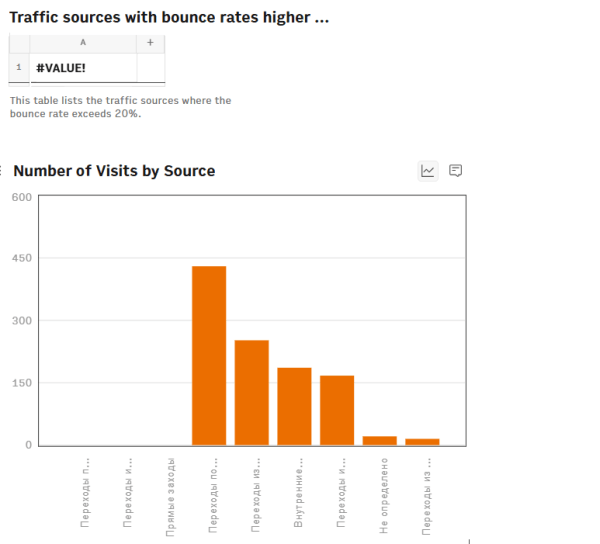Open the chart view icon
Screen dimensions: 600x544
(x=428, y=171)
